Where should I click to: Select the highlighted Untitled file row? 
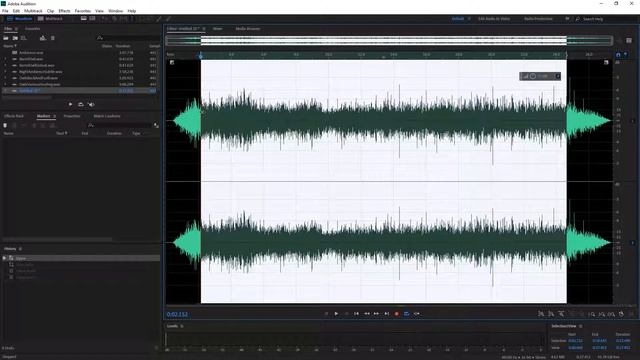(x=80, y=91)
